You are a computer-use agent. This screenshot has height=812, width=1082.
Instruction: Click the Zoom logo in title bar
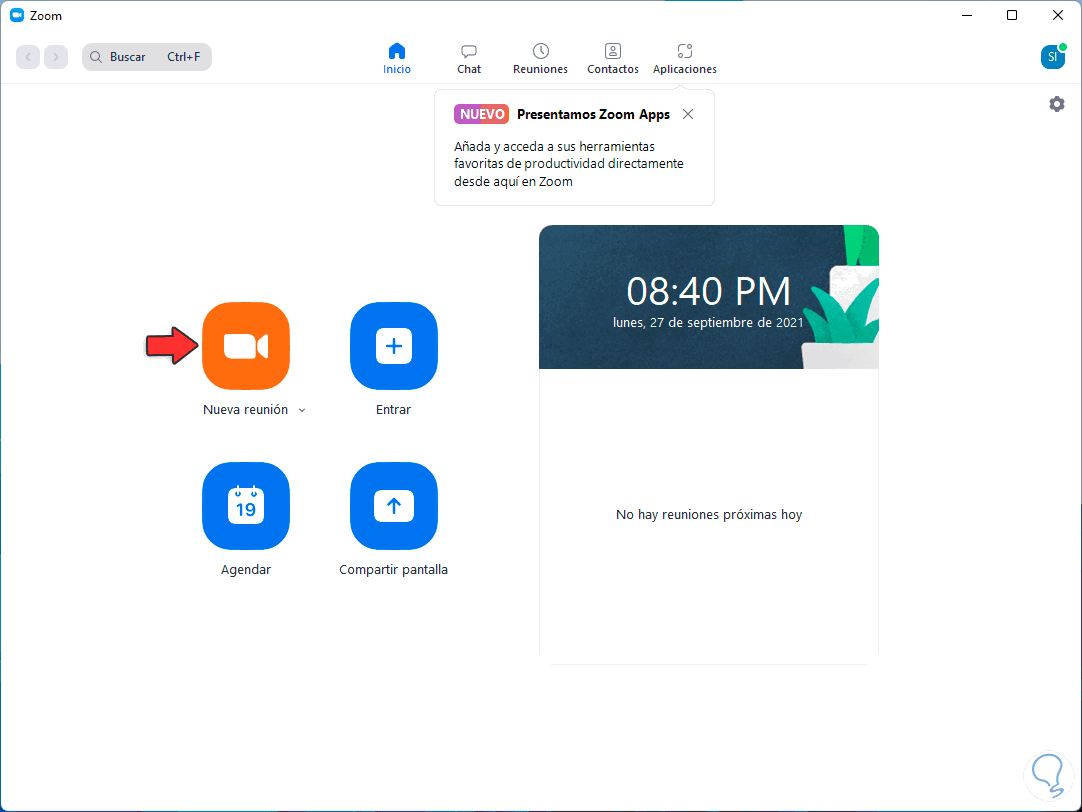coord(17,15)
